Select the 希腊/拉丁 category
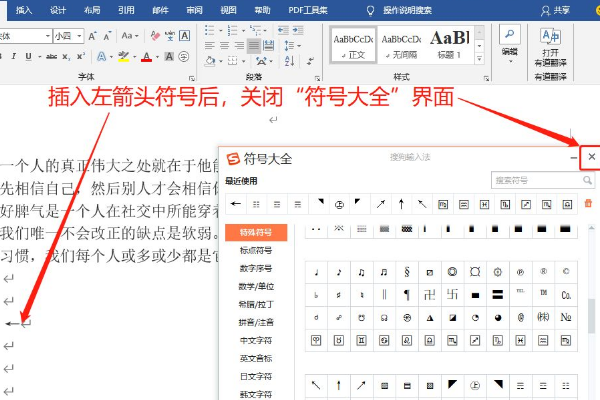 [x=256, y=304]
